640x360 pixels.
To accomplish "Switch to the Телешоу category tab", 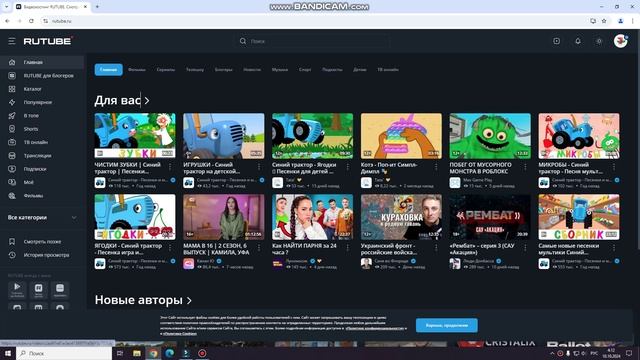I will click(x=195, y=70).
